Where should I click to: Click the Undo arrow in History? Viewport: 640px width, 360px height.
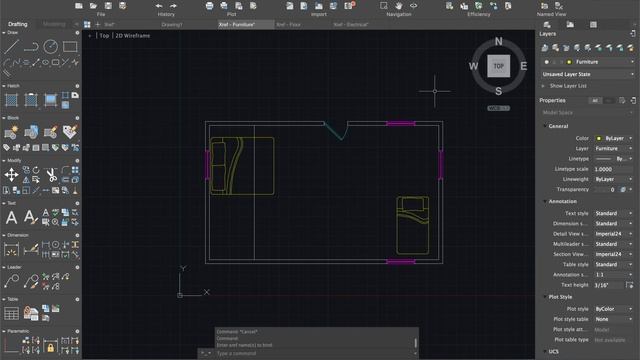pos(159,6)
